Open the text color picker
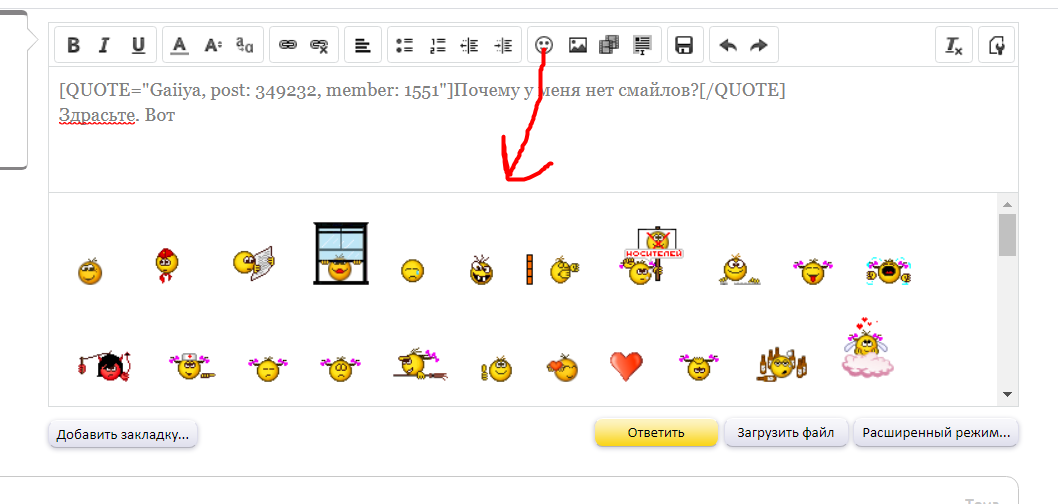The width and height of the screenshot is (1058, 504). (x=180, y=45)
